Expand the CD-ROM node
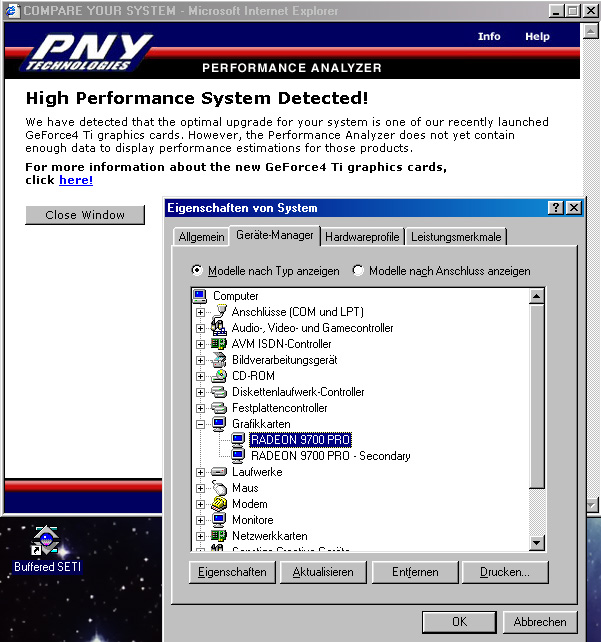The width and height of the screenshot is (601, 642). [200, 376]
